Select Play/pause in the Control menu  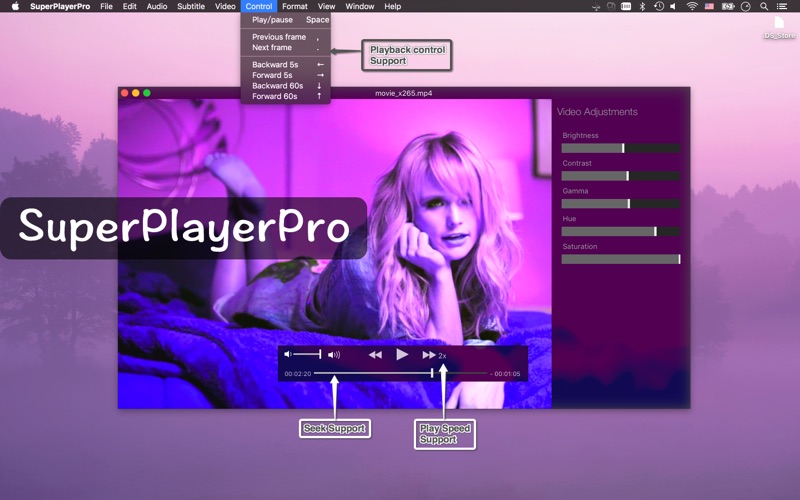pyautogui.click(x=286, y=20)
